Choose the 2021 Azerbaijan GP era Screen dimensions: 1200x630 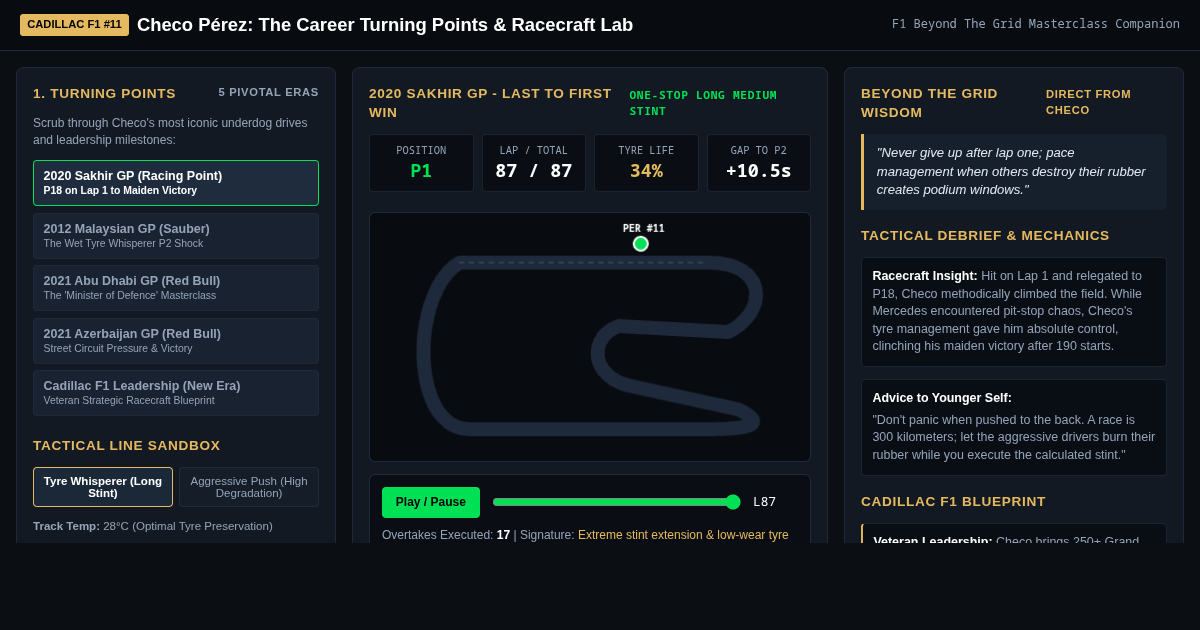click(x=176, y=341)
